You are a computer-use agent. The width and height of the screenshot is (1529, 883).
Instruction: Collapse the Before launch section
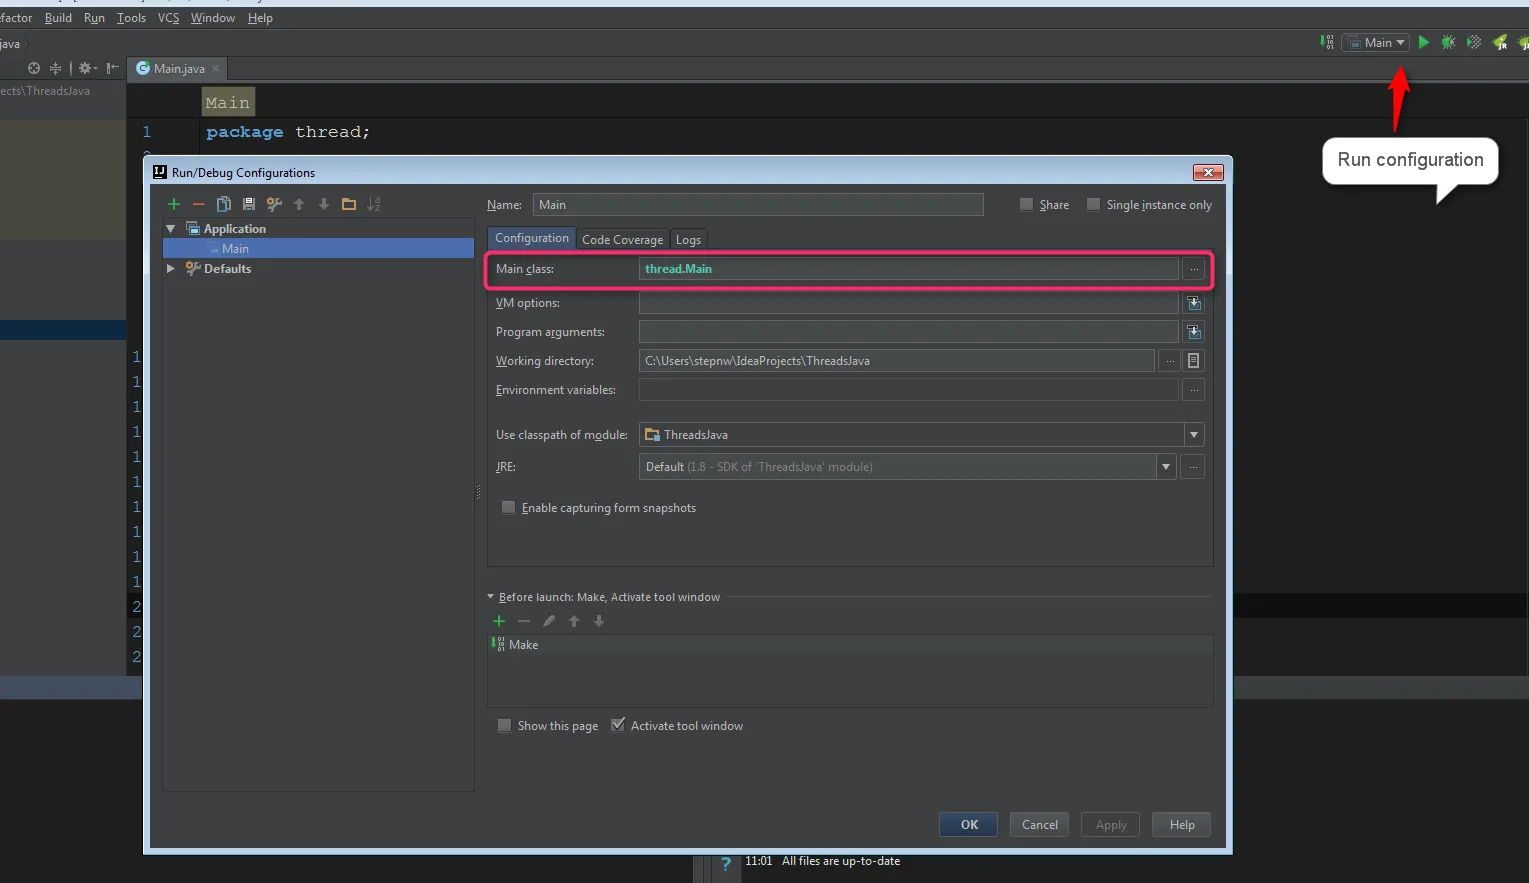click(491, 597)
